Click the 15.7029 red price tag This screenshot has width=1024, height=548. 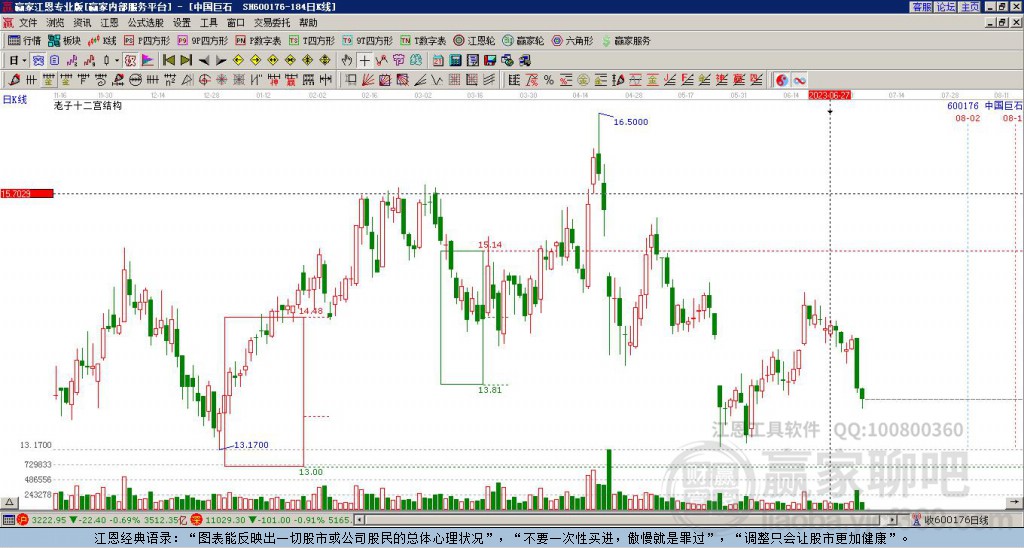tap(27, 193)
